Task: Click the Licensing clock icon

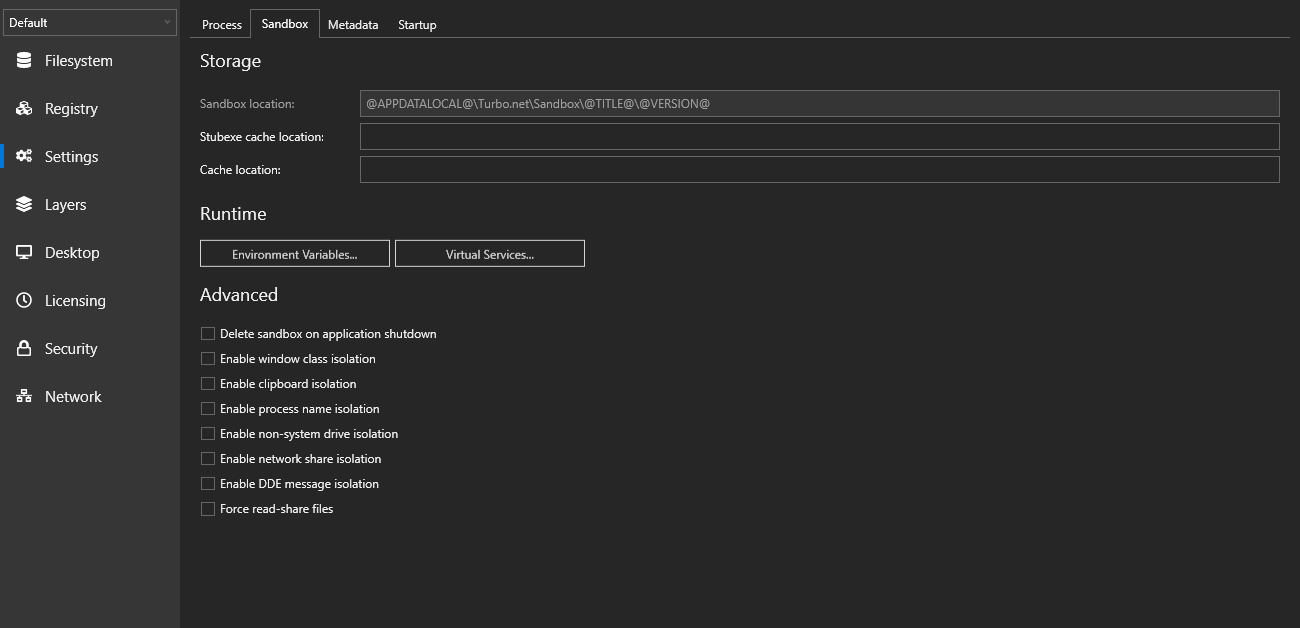Action: (24, 301)
